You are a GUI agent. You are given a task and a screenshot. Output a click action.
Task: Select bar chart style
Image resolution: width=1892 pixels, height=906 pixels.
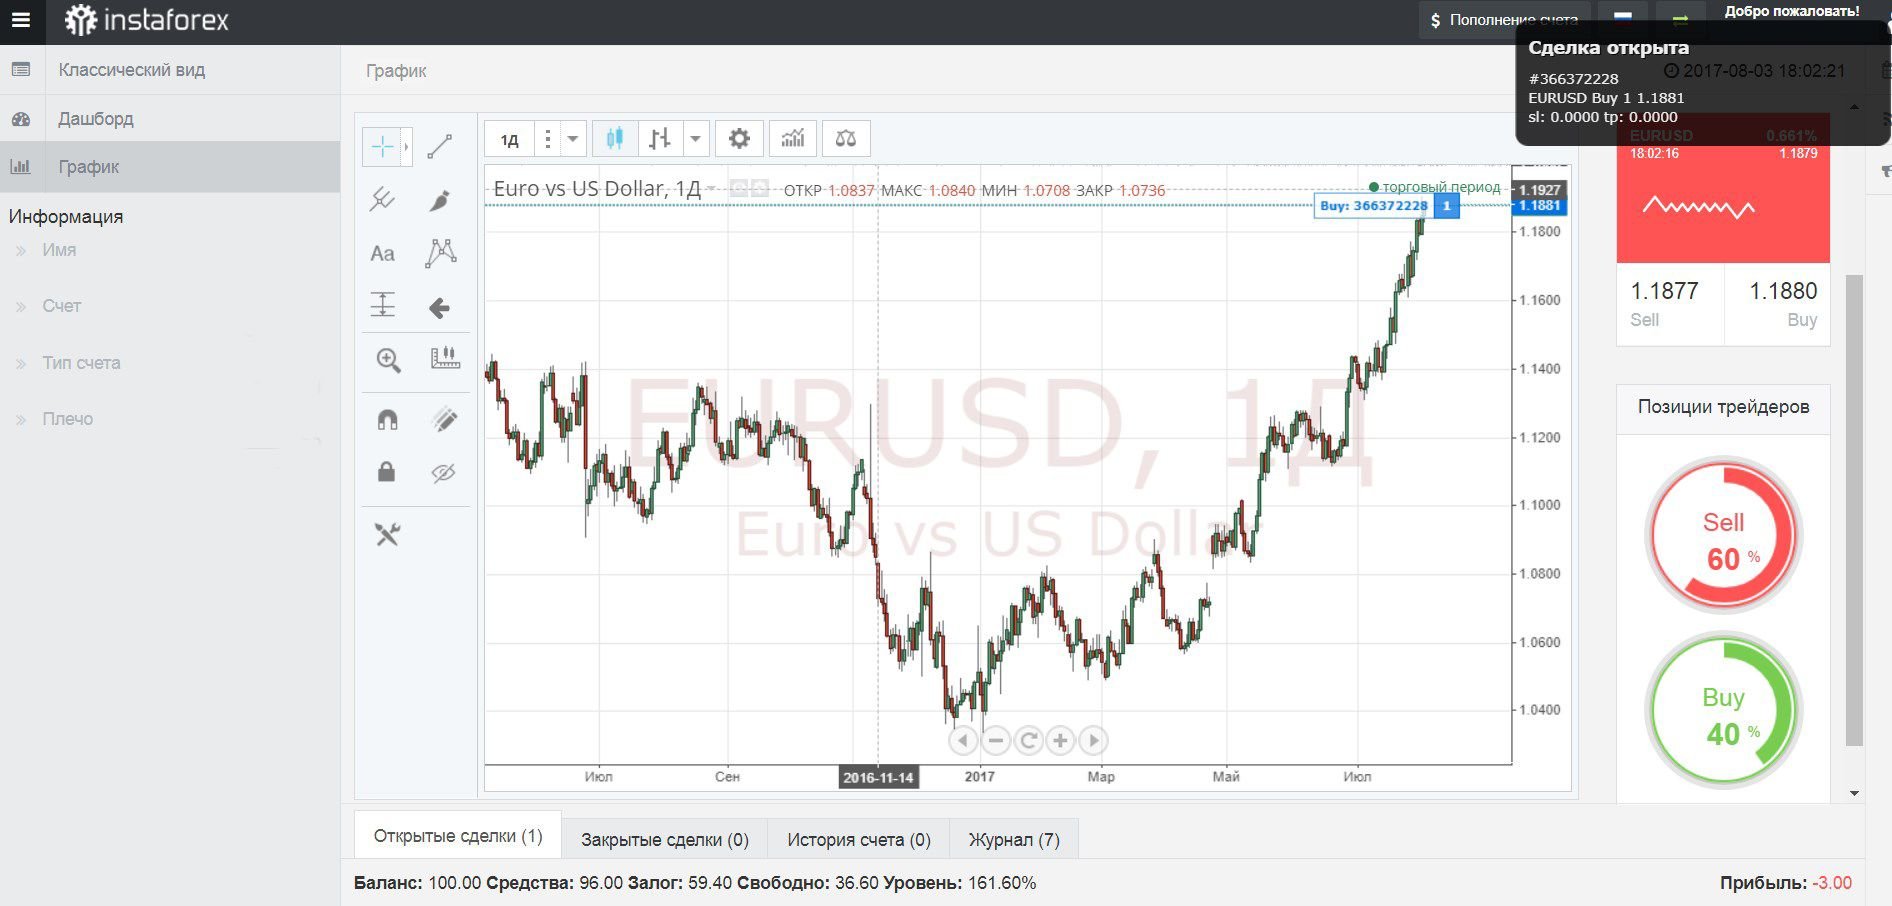[660, 139]
